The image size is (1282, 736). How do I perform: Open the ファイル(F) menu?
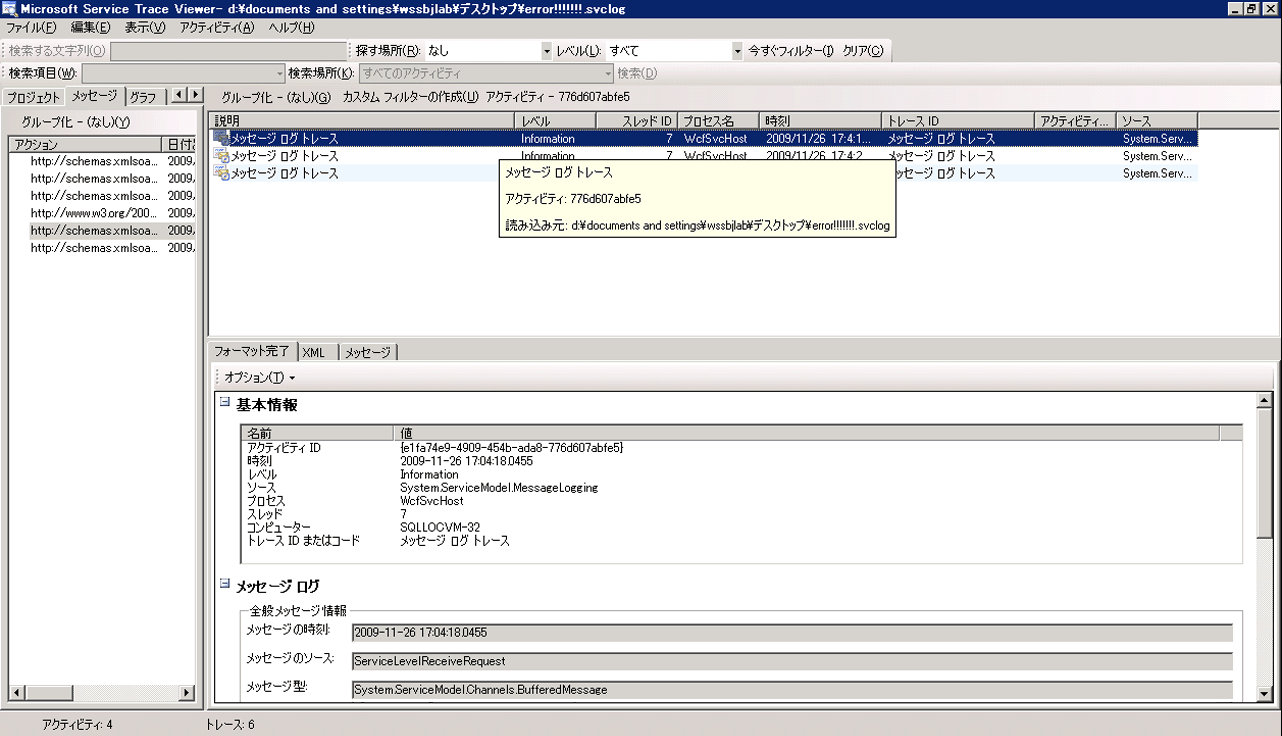pos(32,28)
